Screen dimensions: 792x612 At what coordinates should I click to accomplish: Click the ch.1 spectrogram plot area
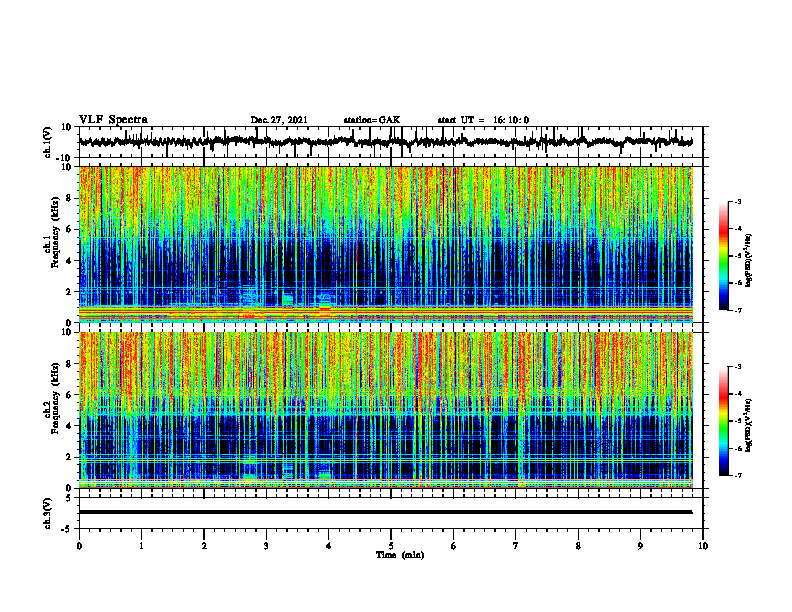(x=386, y=244)
